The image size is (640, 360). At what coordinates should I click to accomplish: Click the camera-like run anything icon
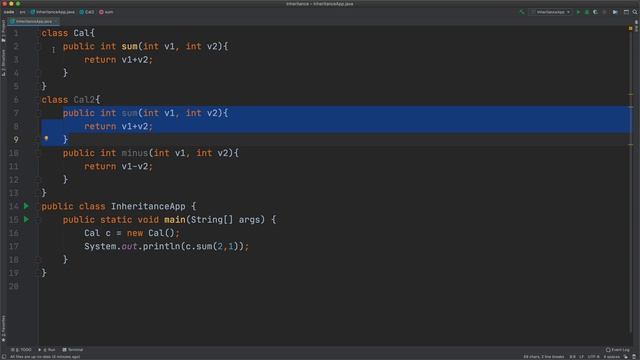pyautogui.click(x=615, y=12)
